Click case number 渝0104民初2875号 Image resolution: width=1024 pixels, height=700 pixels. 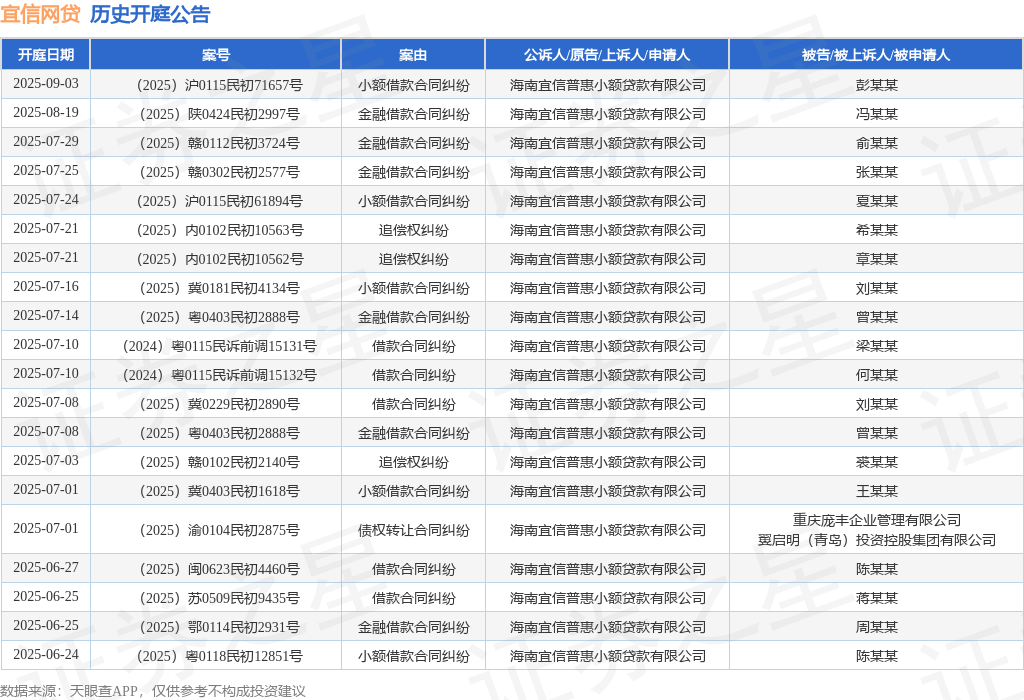(219, 530)
